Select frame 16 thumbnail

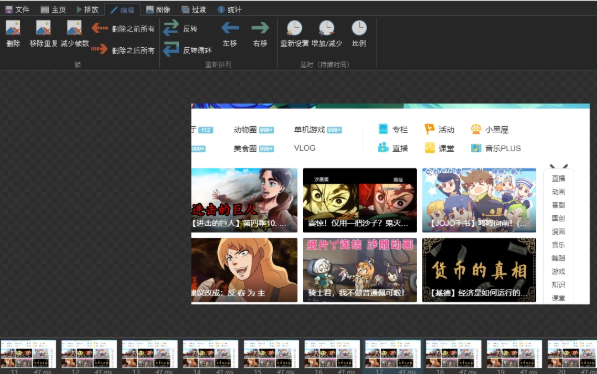pos(332,354)
